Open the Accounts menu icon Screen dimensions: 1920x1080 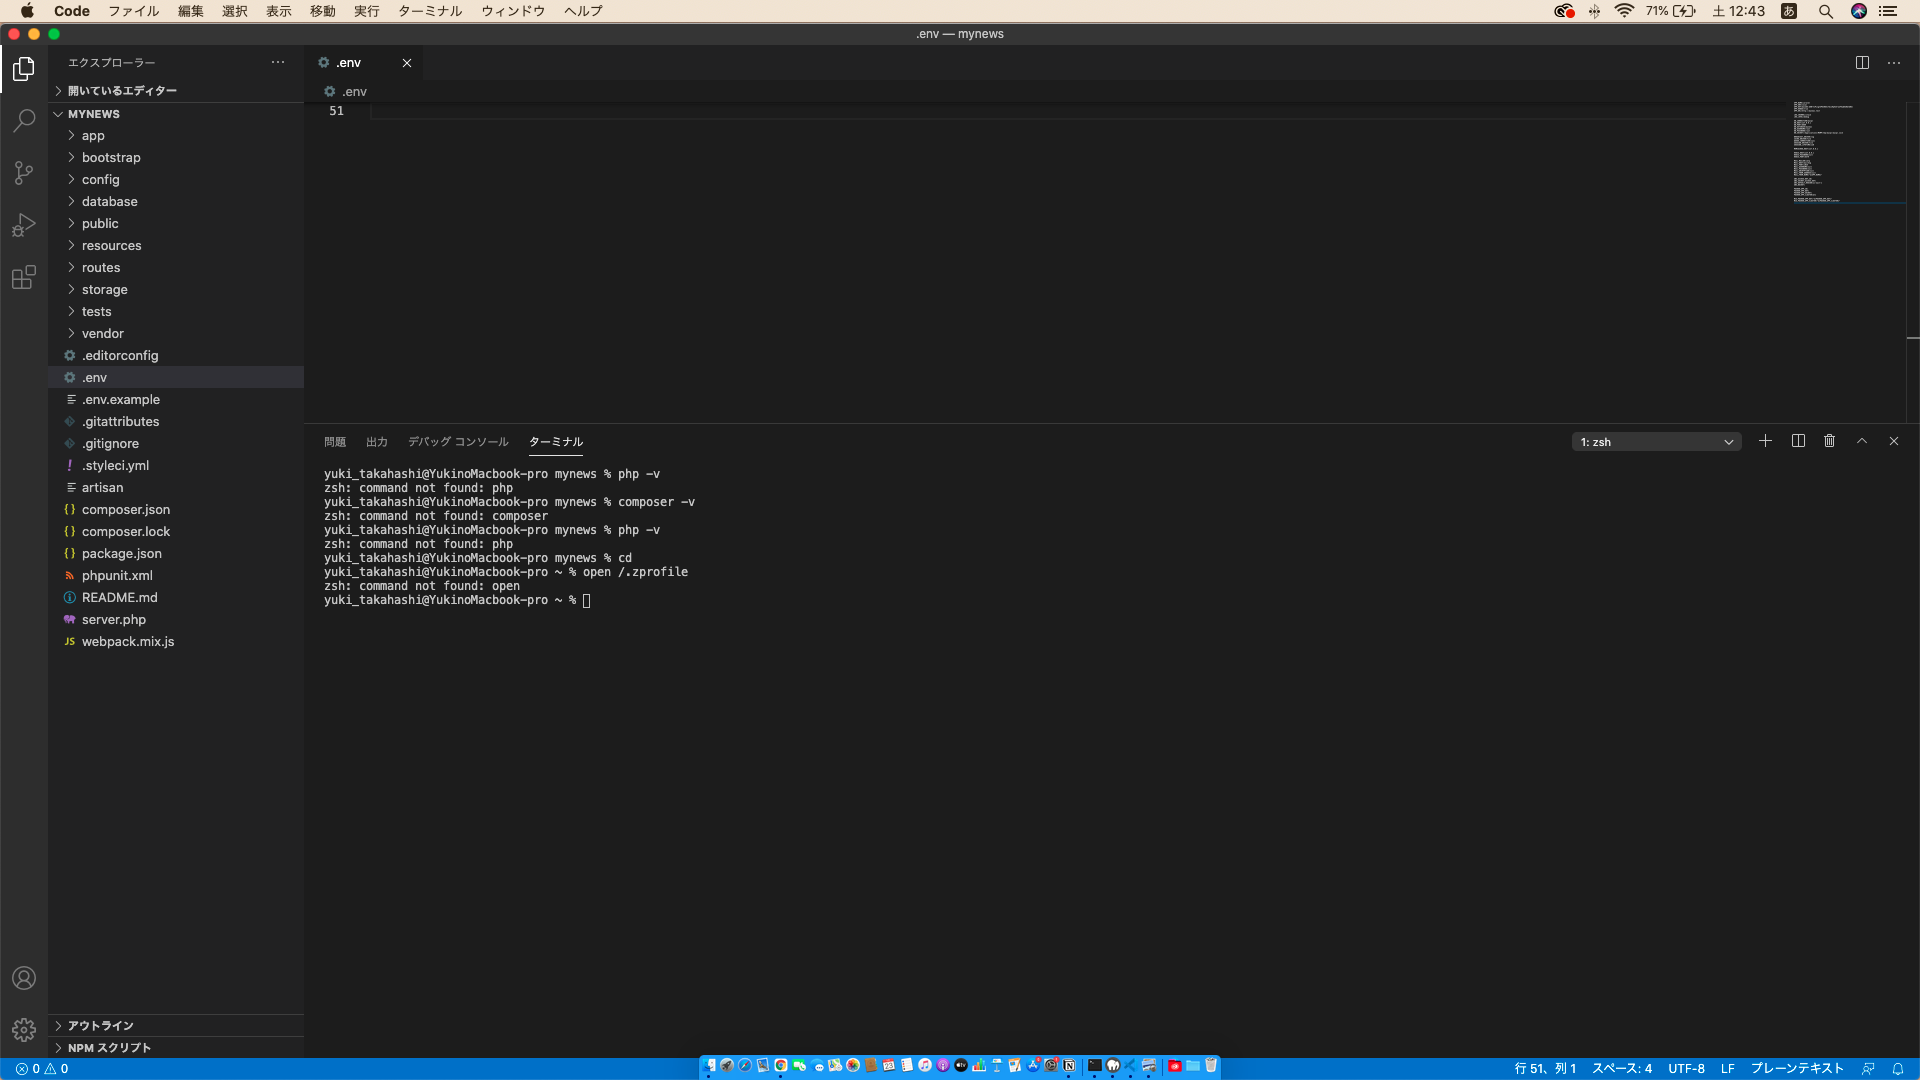click(x=24, y=978)
